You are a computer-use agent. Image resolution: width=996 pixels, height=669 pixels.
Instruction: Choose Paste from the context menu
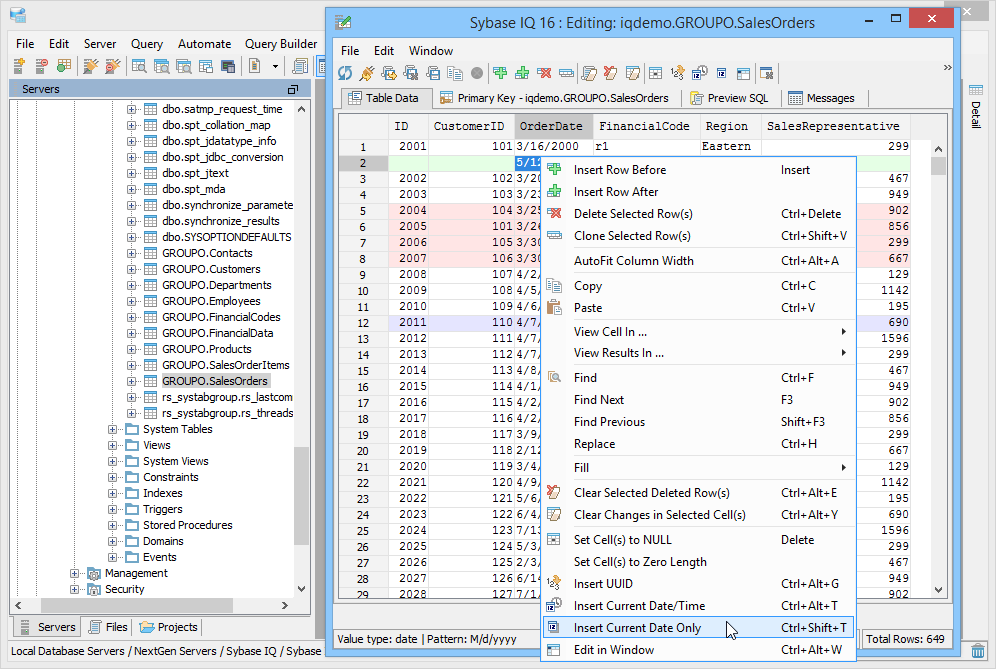(x=698, y=307)
